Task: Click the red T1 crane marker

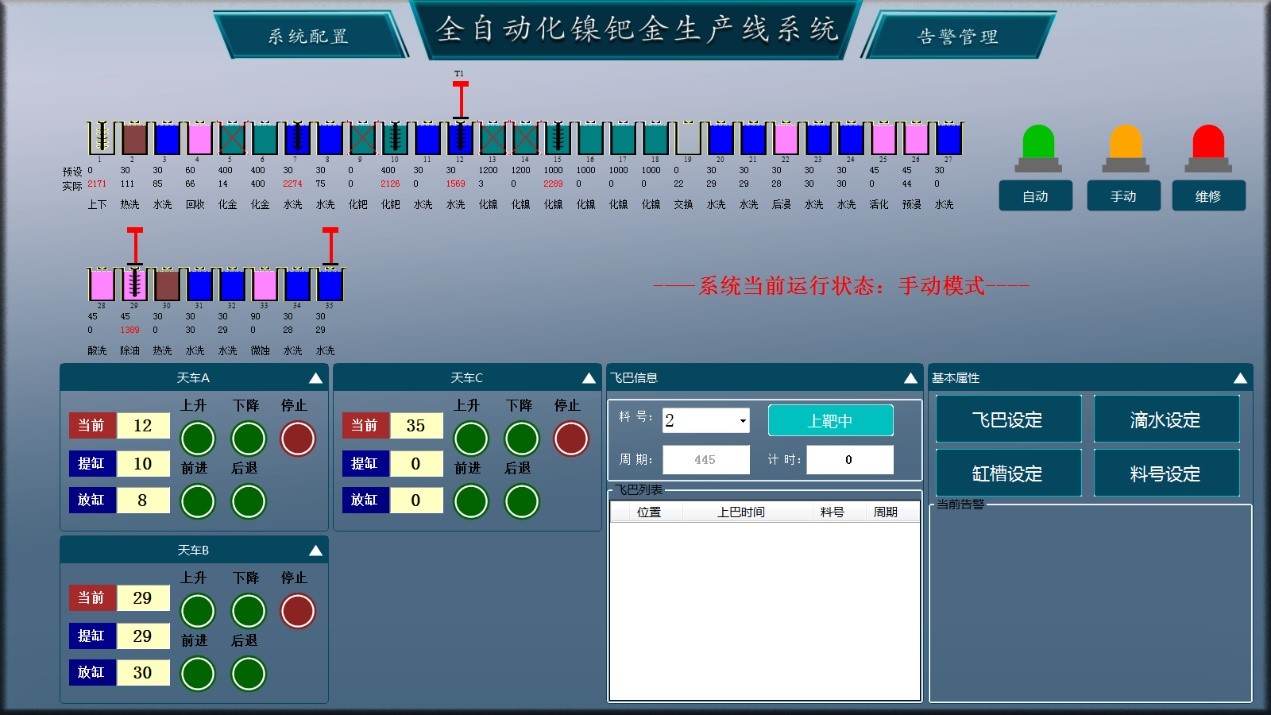Action: [x=460, y=98]
